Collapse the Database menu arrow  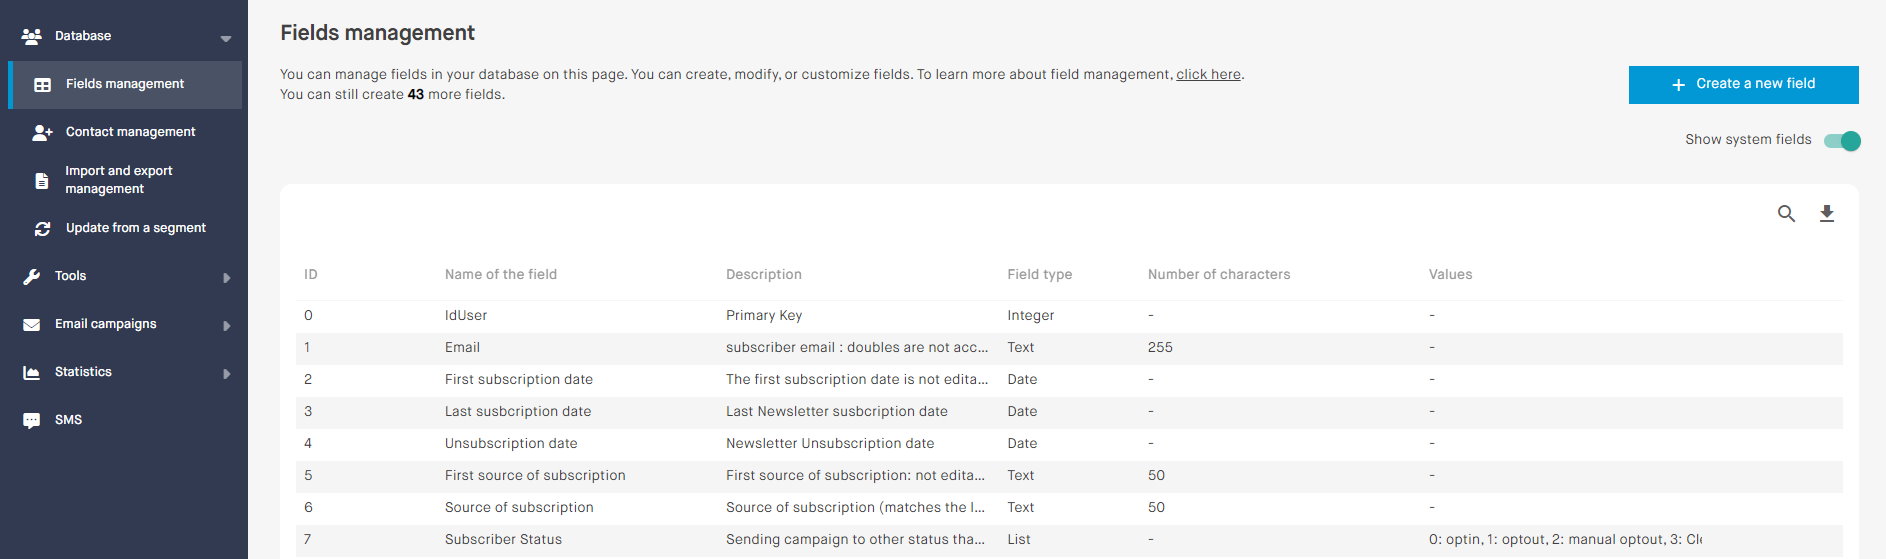(226, 38)
